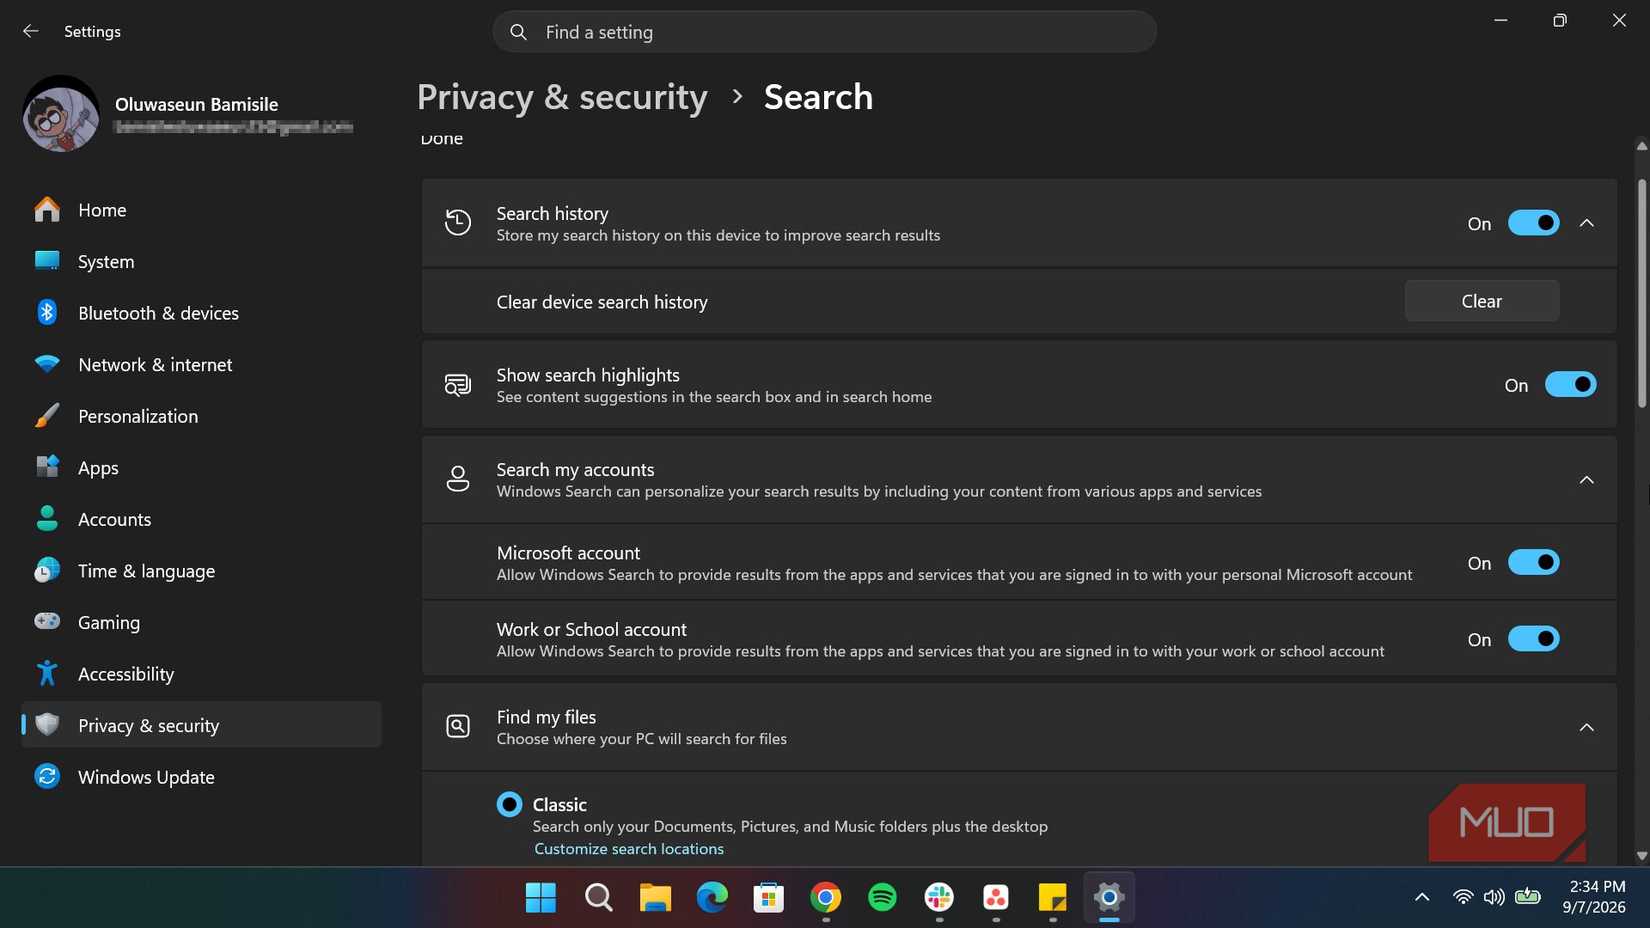Turn off Microsoft account search toggle

1533,563
